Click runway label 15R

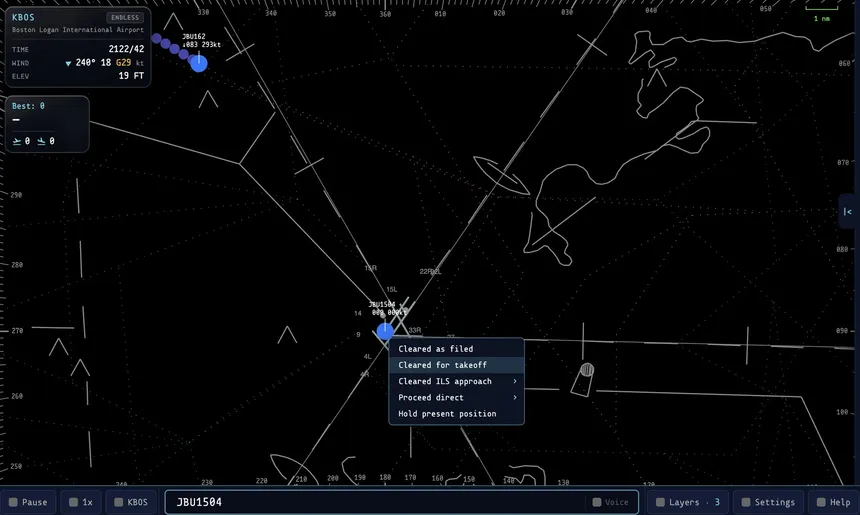[371, 268]
